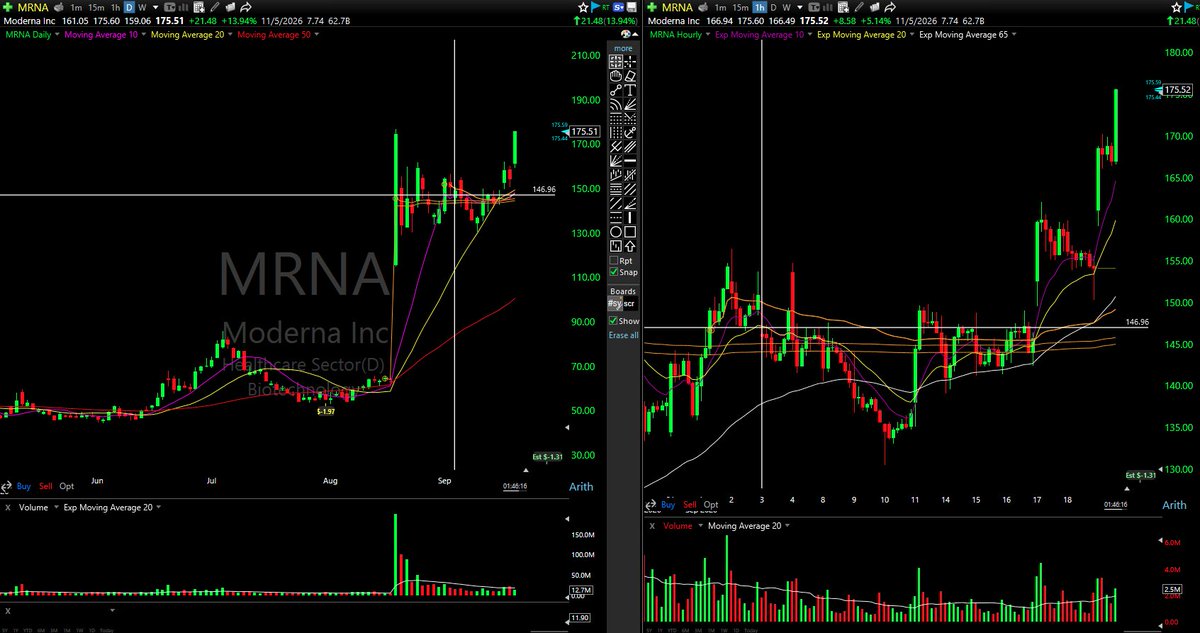
Task: Click green plus icon on left chart
Action: point(8,7)
